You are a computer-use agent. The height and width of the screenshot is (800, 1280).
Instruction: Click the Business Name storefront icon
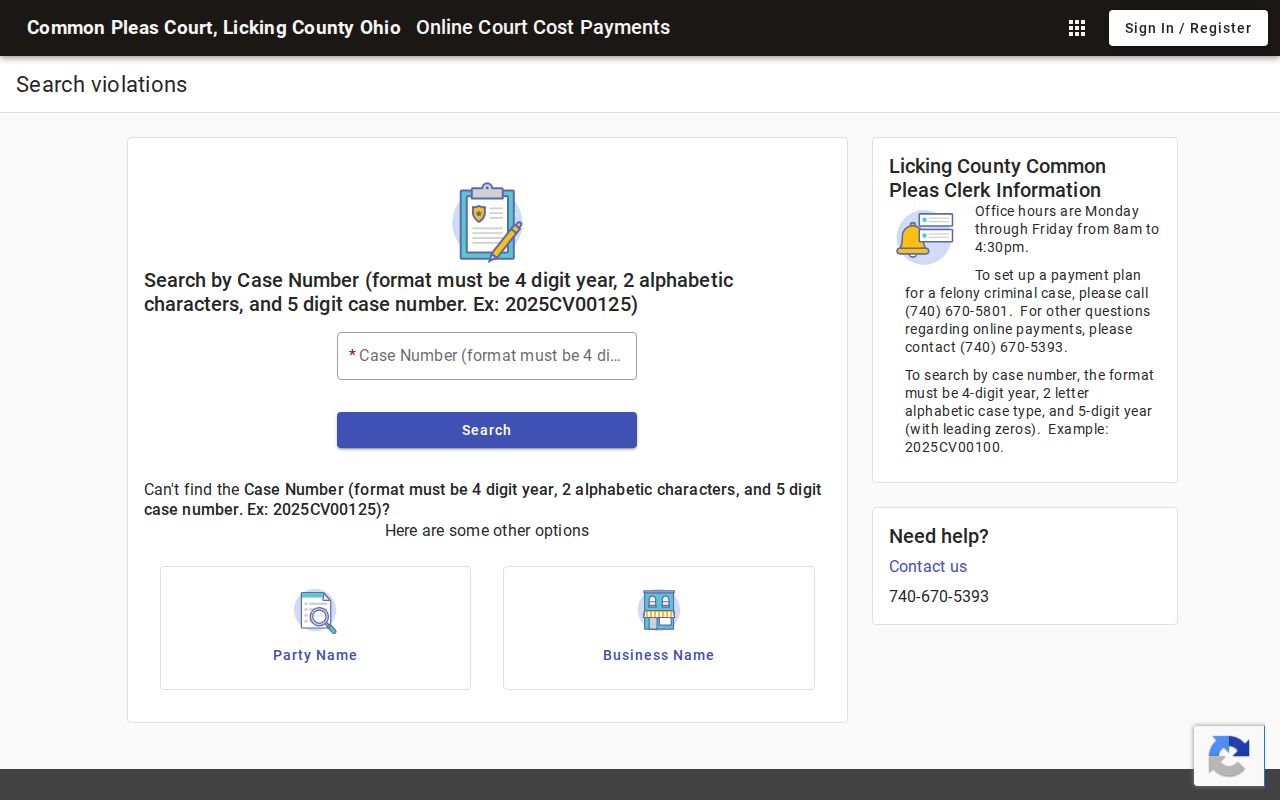point(659,610)
